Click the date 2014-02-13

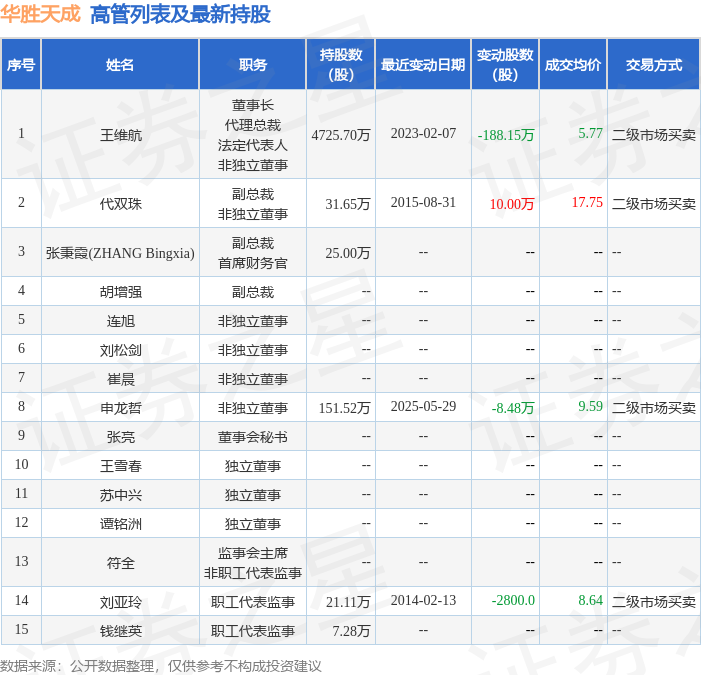(423, 600)
